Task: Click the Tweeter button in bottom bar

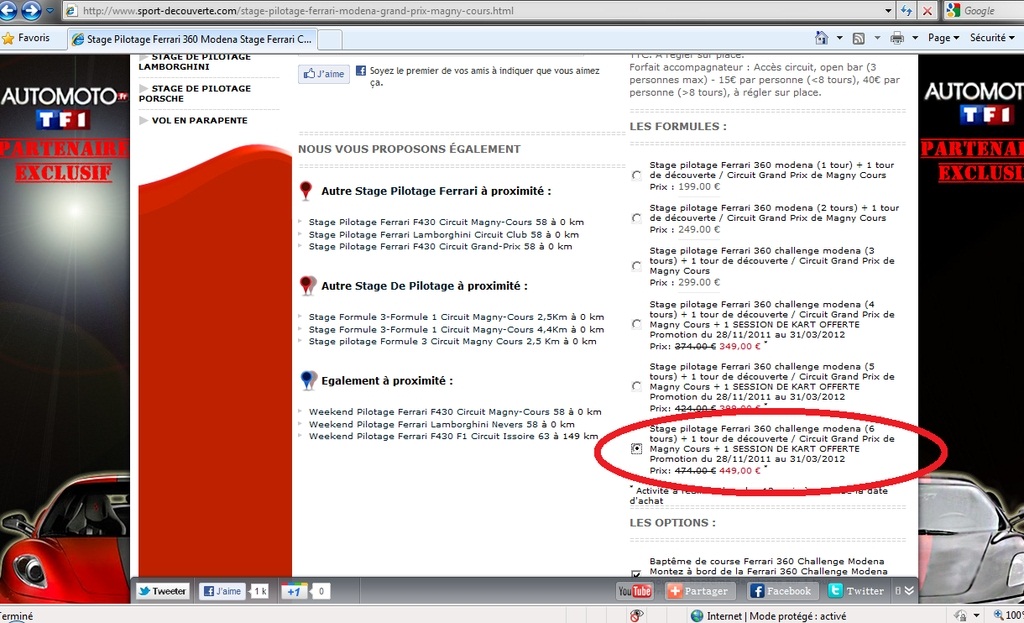Action: click(162, 591)
